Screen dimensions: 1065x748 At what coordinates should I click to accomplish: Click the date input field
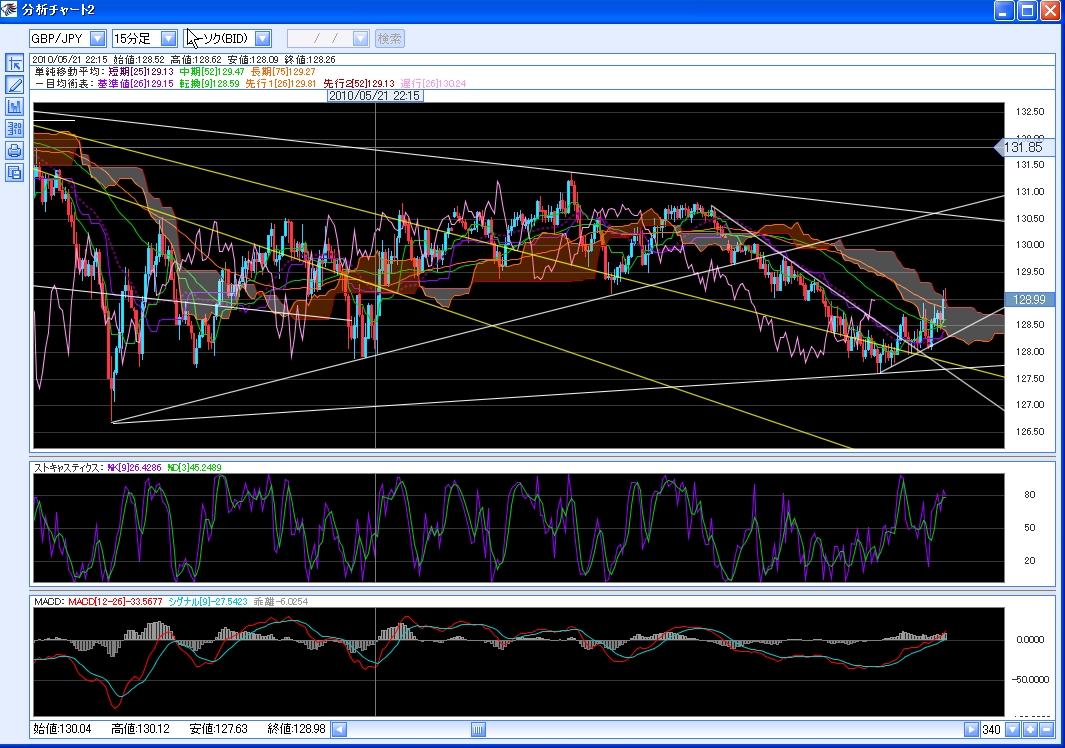coord(320,39)
